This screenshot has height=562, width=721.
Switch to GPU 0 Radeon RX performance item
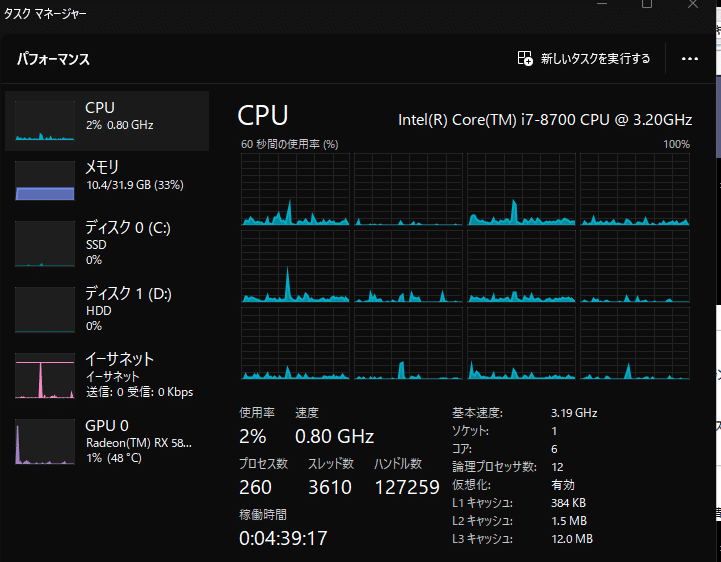point(107,441)
